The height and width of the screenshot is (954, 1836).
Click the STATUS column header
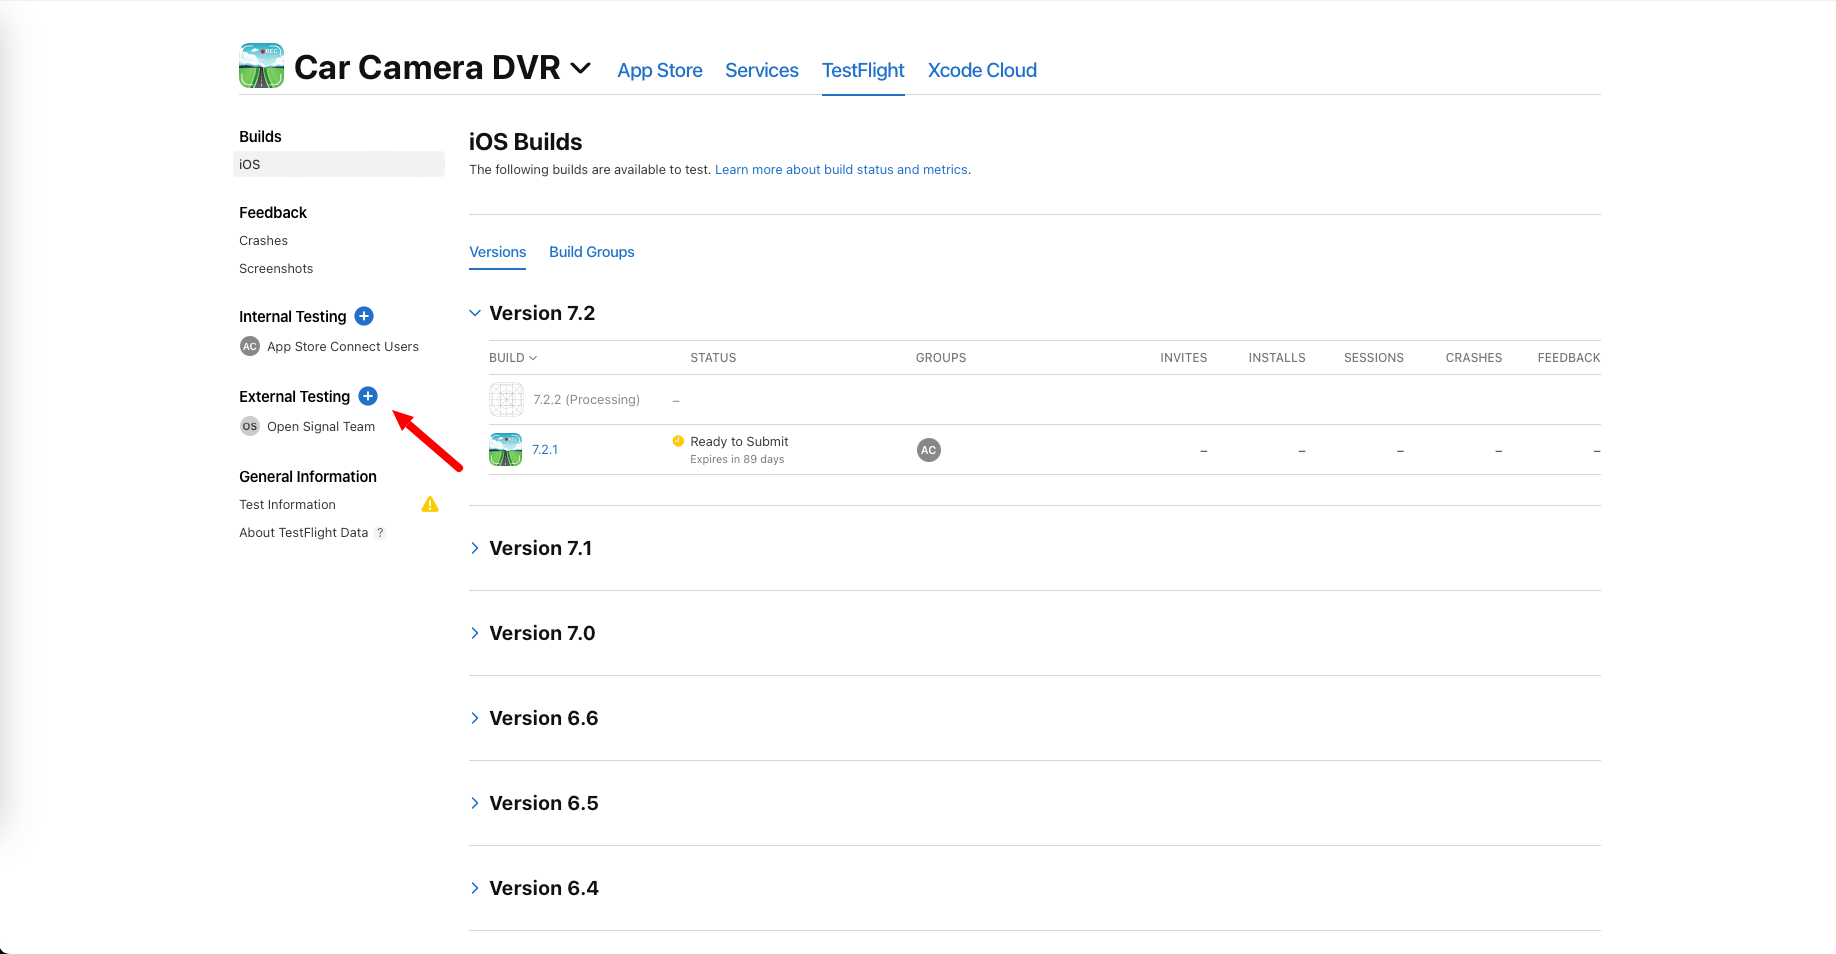pos(713,358)
